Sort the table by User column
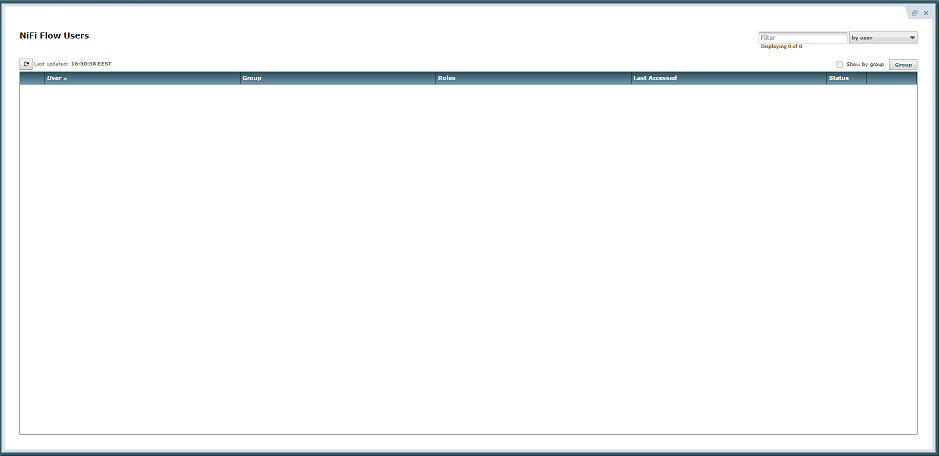Image resolution: width=939 pixels, height=456 pixels. (142, 78)
